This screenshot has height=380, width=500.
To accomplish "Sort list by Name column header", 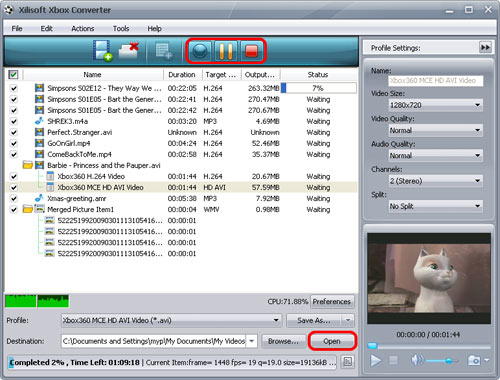I will click(92, 75).
